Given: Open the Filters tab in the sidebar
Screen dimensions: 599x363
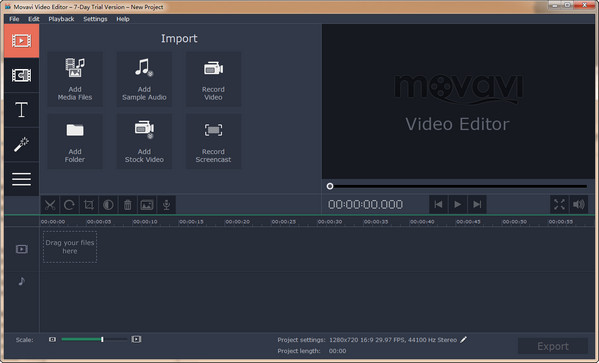Looking at the screenshot, I should tap(21, 75).
